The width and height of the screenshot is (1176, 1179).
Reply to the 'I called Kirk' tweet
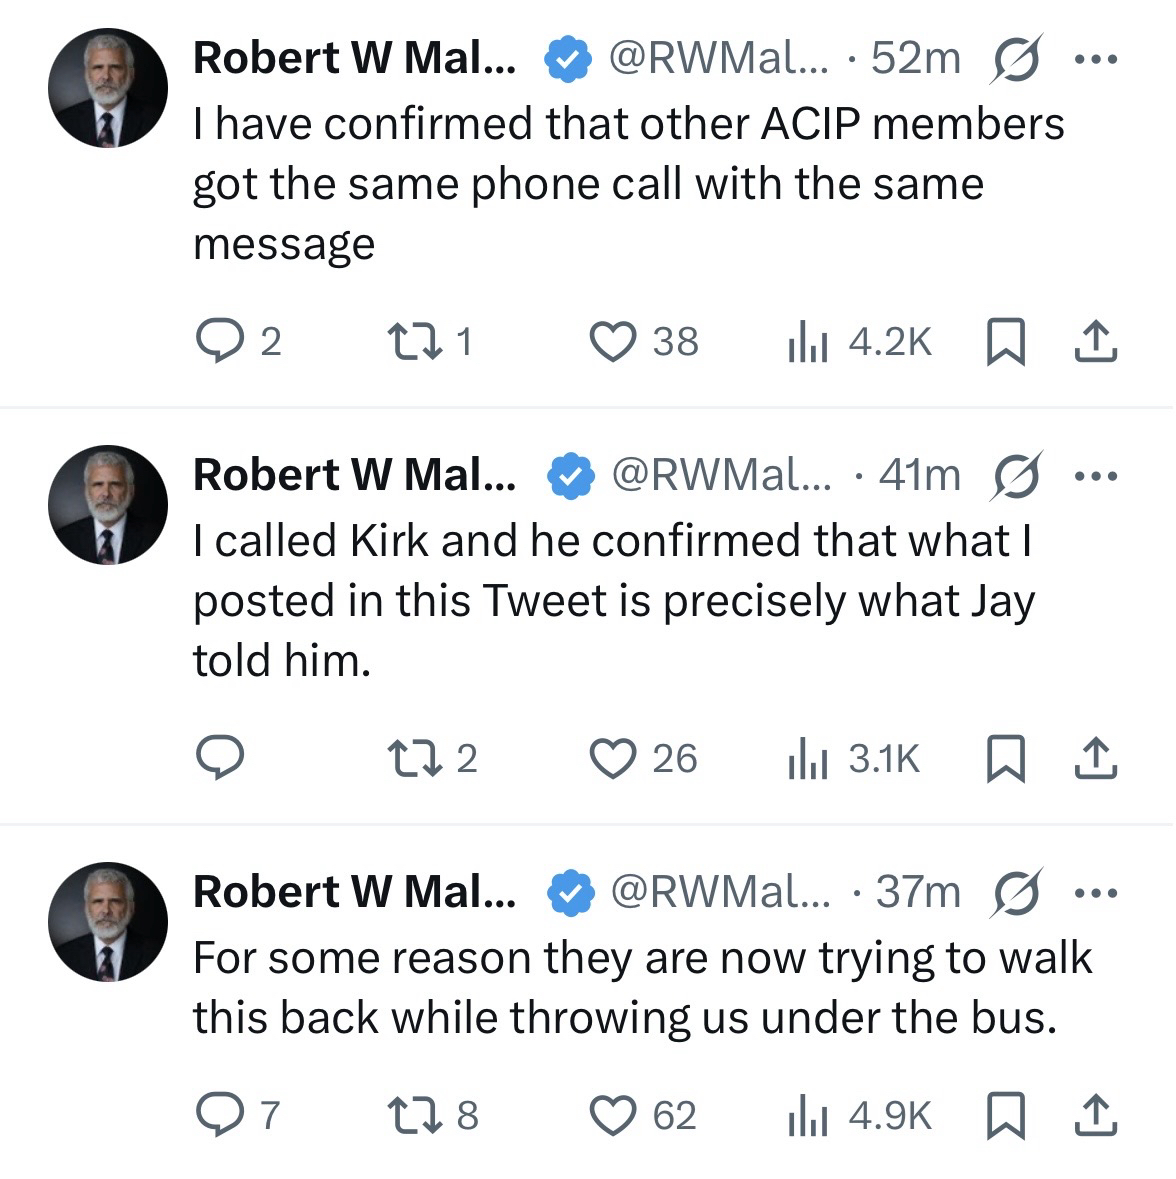(x=218, y=758)
